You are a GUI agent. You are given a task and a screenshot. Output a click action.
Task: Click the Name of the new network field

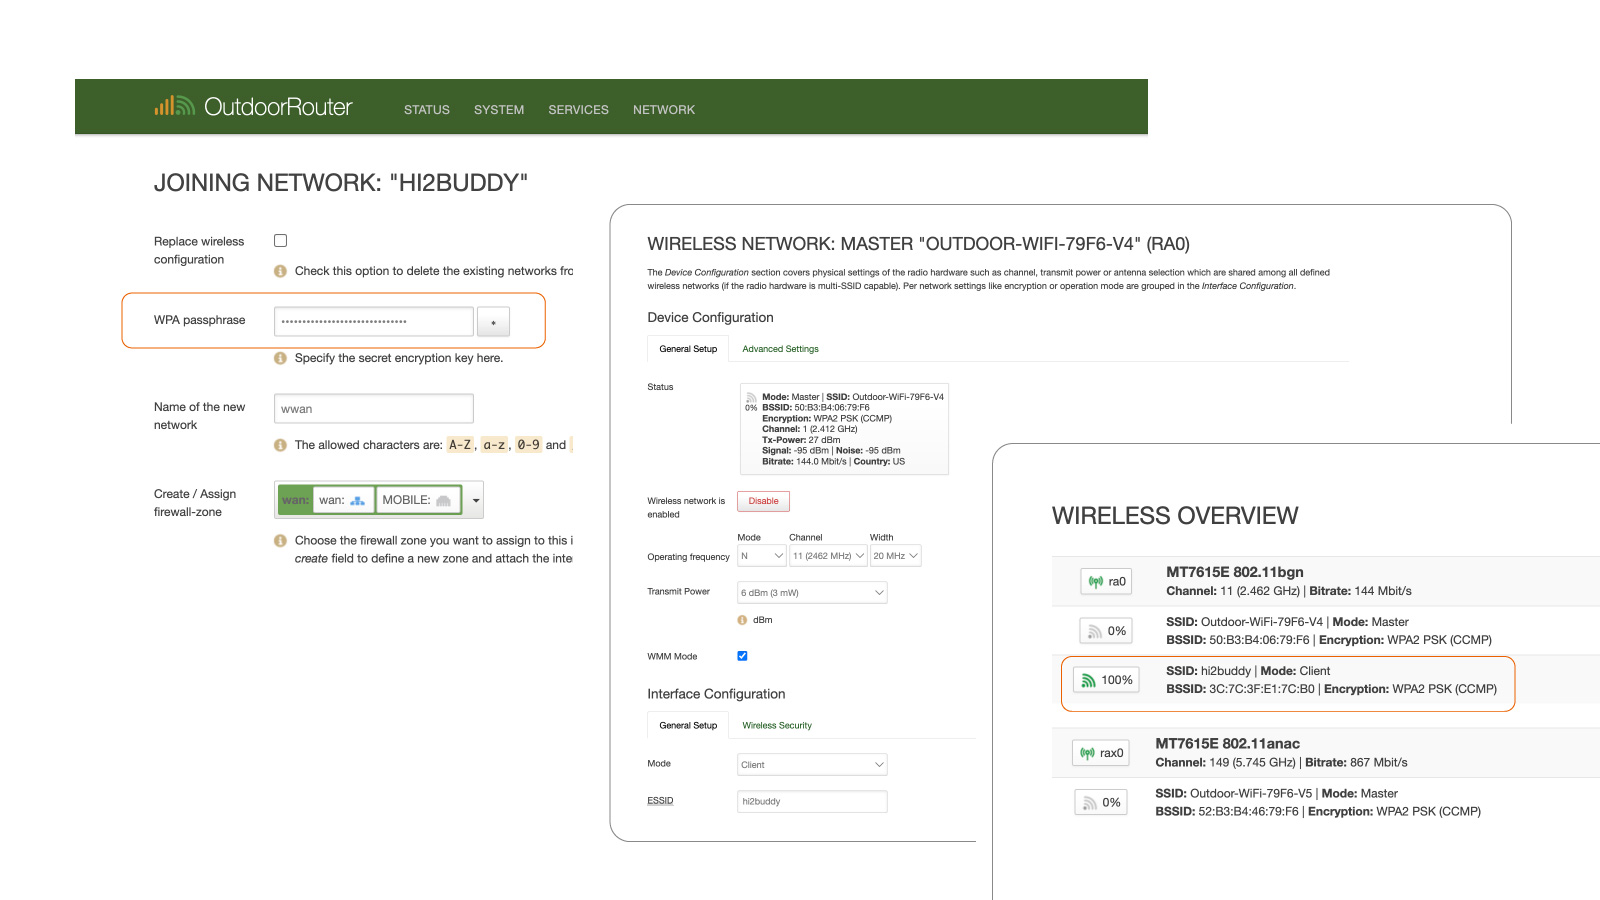coord(373,409)
